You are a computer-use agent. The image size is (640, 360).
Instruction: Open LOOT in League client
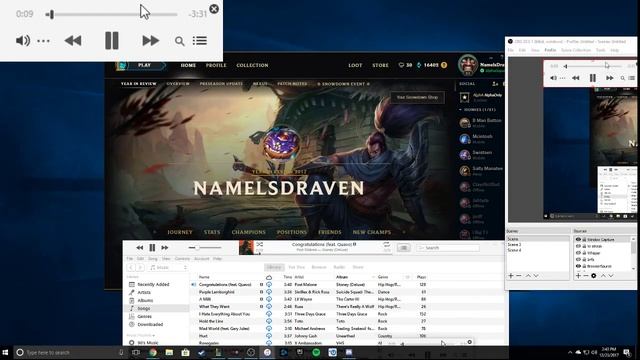pos(355,65)
